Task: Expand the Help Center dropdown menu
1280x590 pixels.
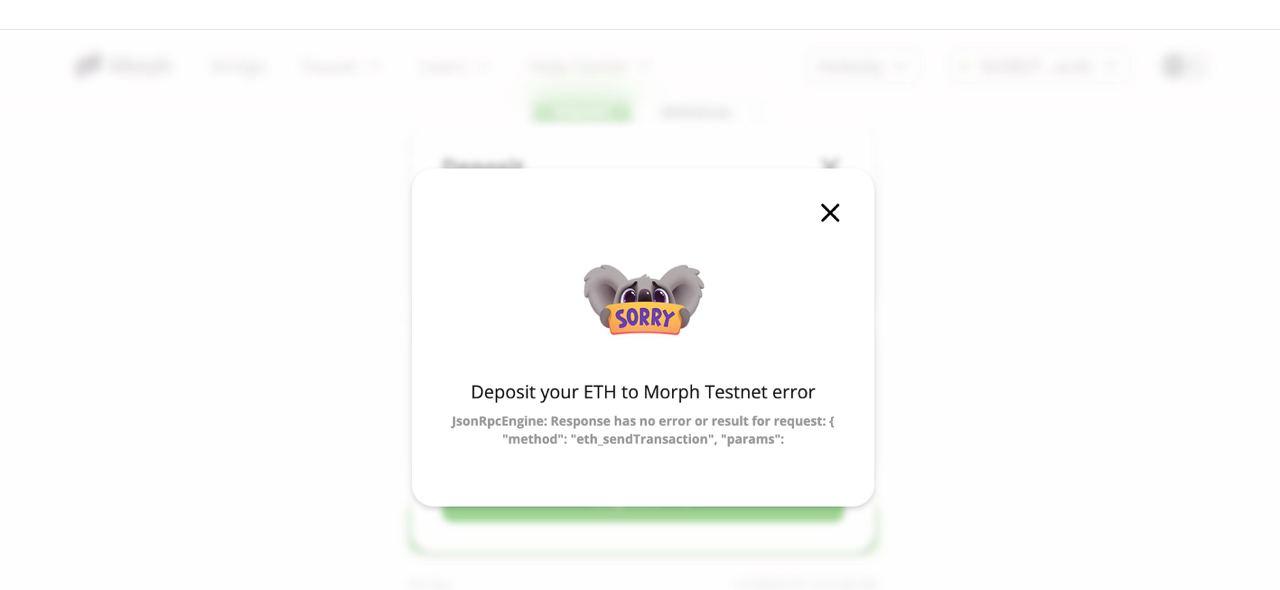Action: tap(590, 67)
